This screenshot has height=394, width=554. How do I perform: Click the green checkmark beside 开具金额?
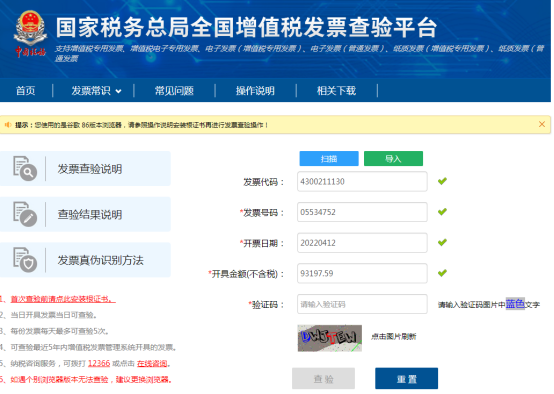pos(442,273)
